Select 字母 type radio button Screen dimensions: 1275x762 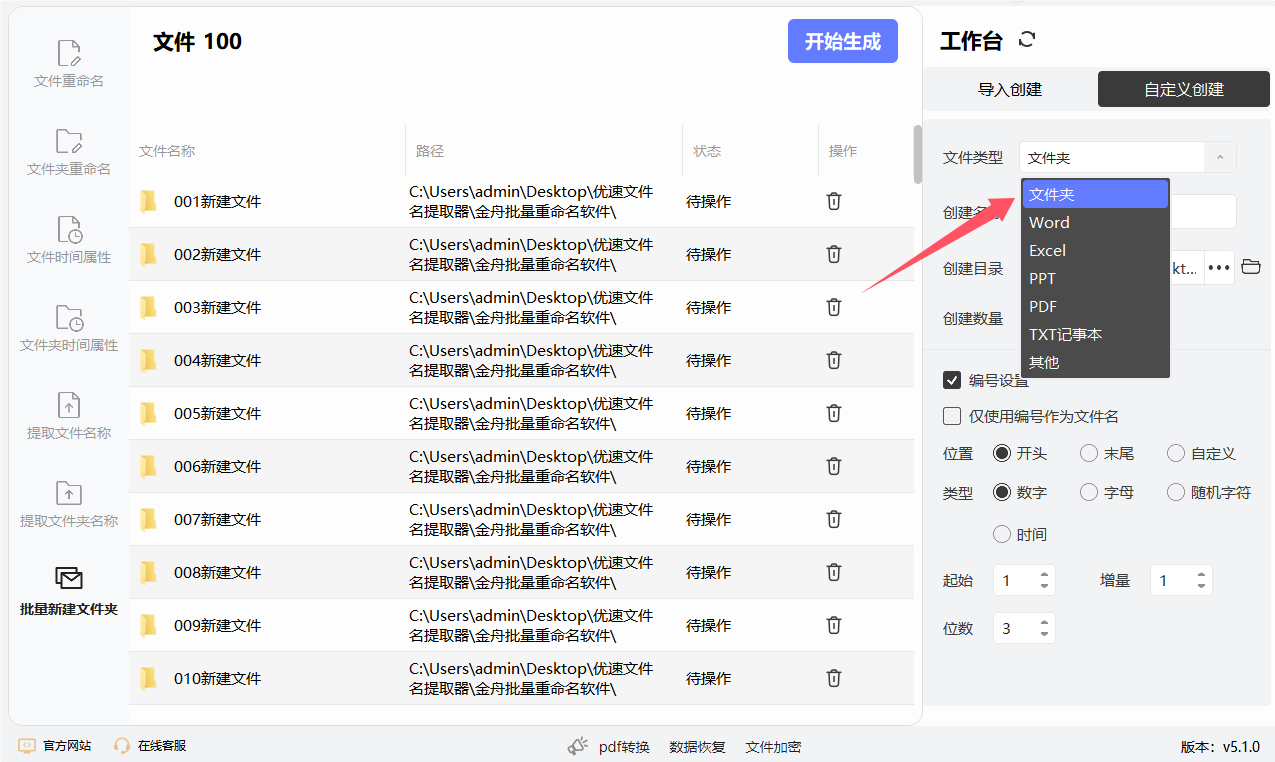click(1089, 492)
